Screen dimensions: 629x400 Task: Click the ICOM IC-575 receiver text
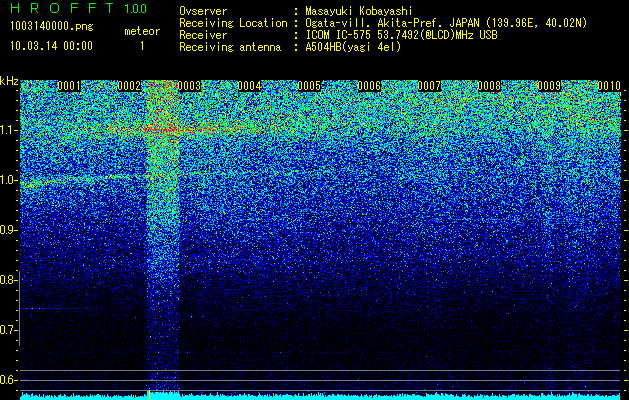(x=401, y=35)
